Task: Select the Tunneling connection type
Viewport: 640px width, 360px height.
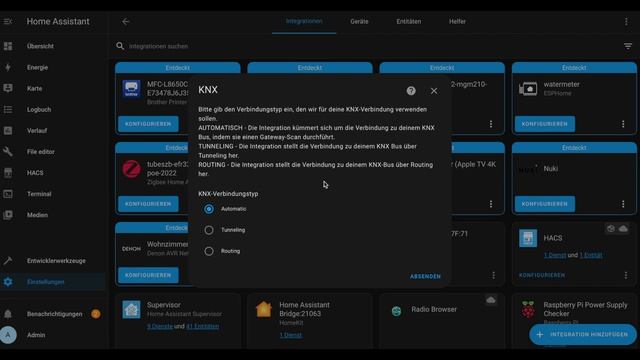Action: click(209, 230)
